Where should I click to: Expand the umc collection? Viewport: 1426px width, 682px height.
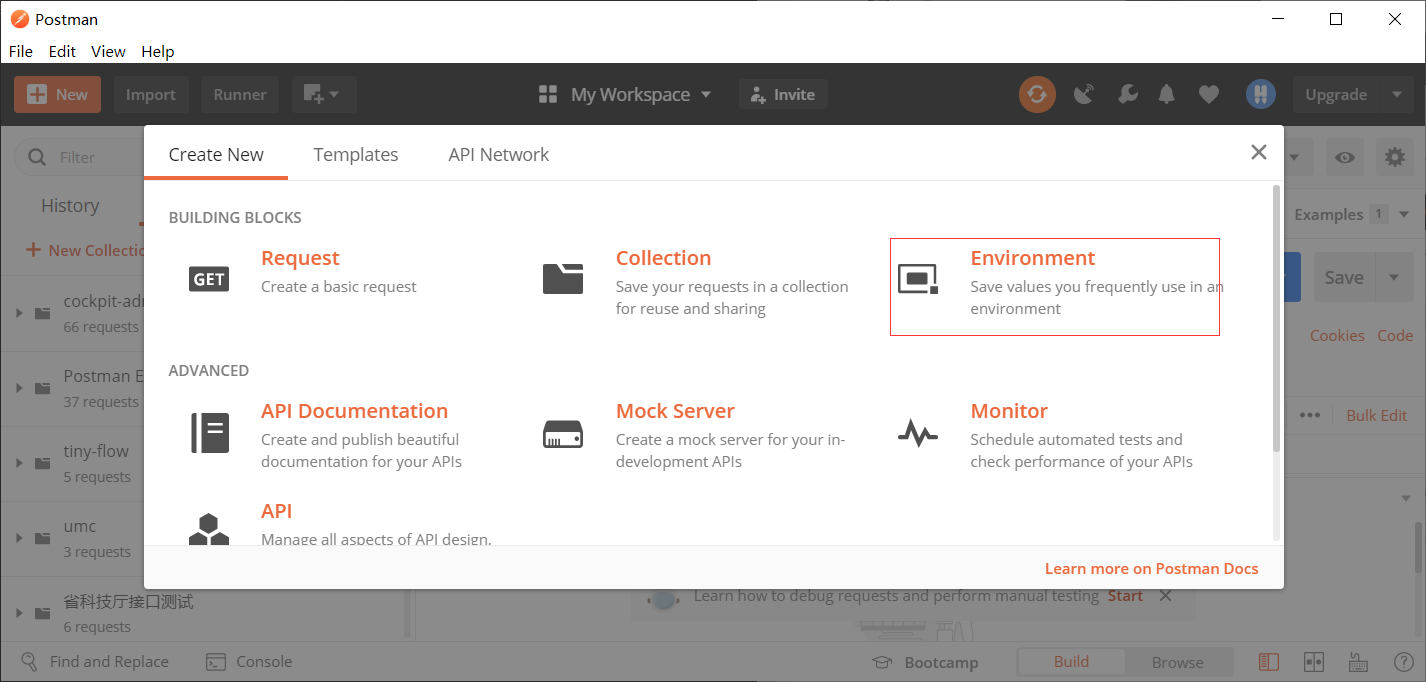pos(18,538)
